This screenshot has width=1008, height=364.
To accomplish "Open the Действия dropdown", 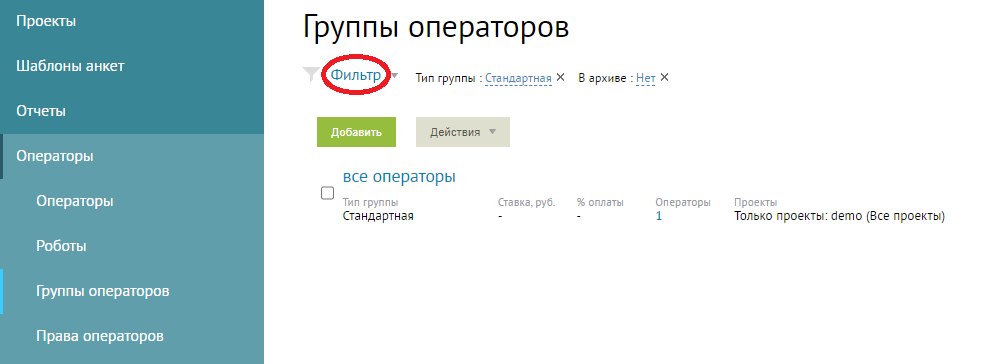I will (463, 132).
